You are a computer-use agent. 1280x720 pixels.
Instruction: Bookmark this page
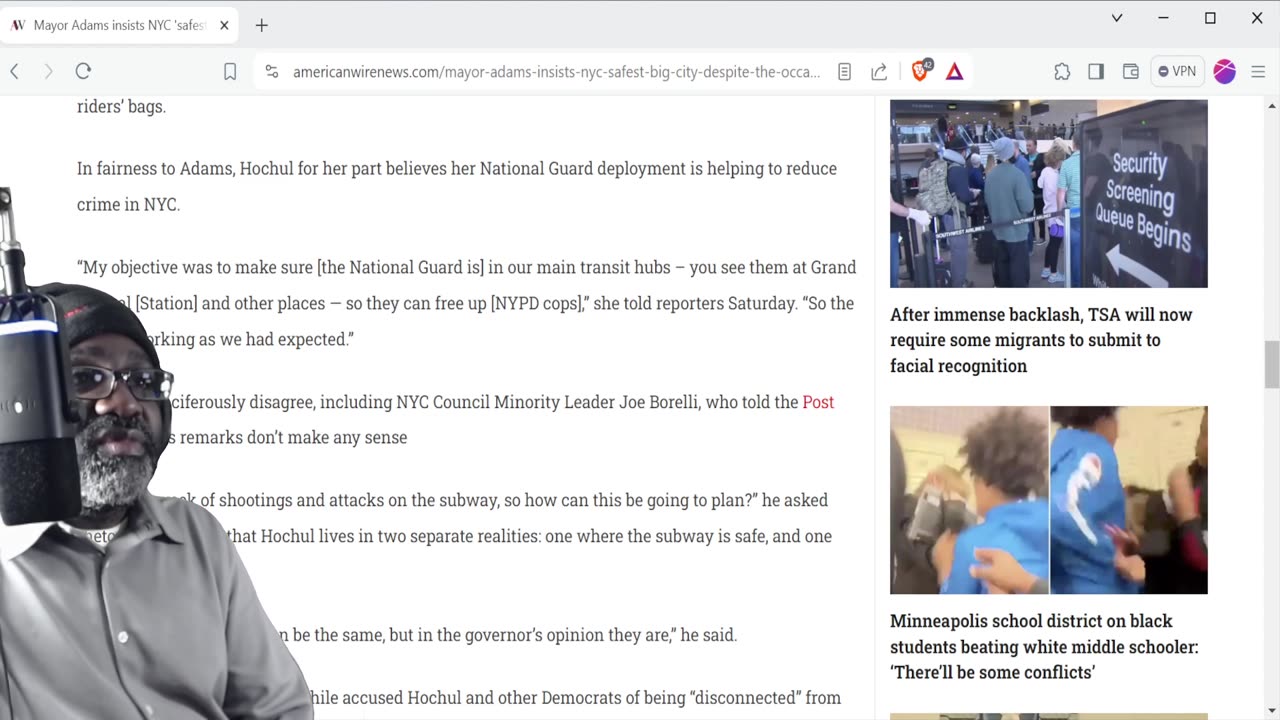pos(230,72)
